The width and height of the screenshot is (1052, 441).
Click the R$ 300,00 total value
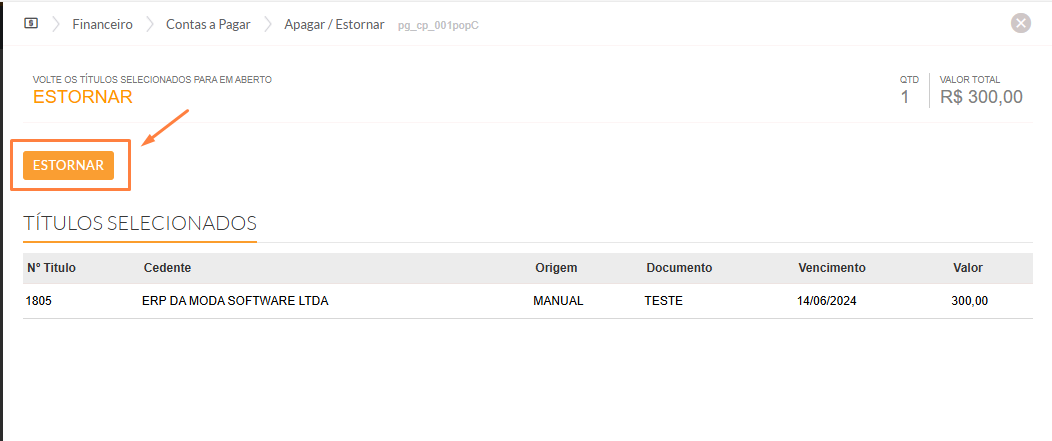pos(981,97)
